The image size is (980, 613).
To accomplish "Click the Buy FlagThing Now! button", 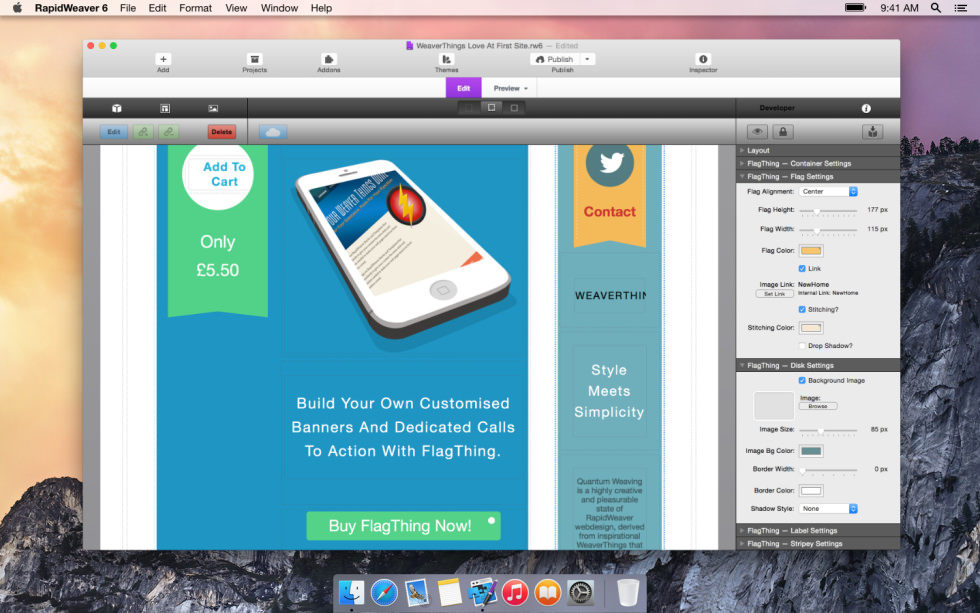I will [x=403, y=526].
